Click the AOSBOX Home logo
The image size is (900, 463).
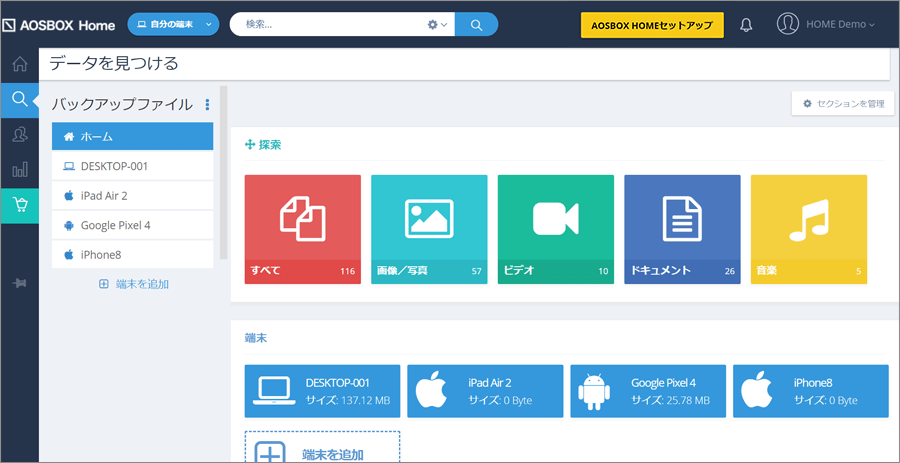pyautogui.click(x=59, y=25)
